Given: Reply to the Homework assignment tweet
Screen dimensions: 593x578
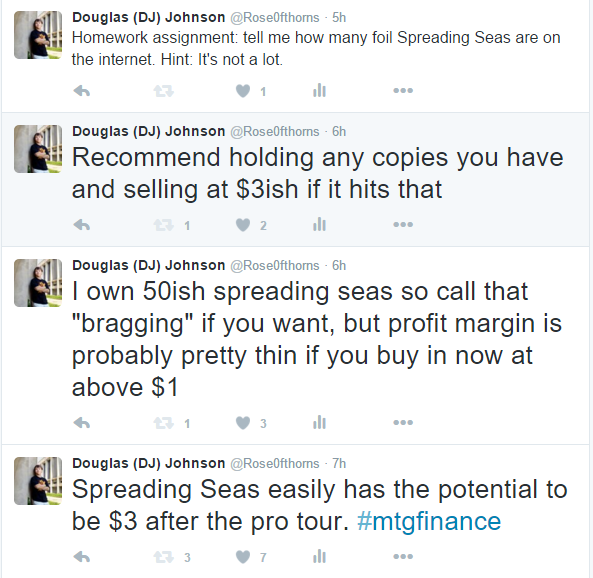Looking at the screenshot, I should click(x=82, y=91).
